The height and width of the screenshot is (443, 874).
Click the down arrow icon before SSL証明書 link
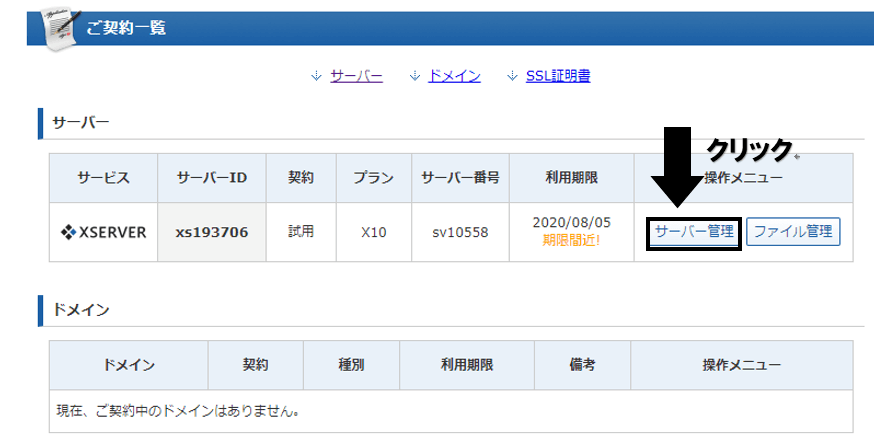(x=512, y=76)
